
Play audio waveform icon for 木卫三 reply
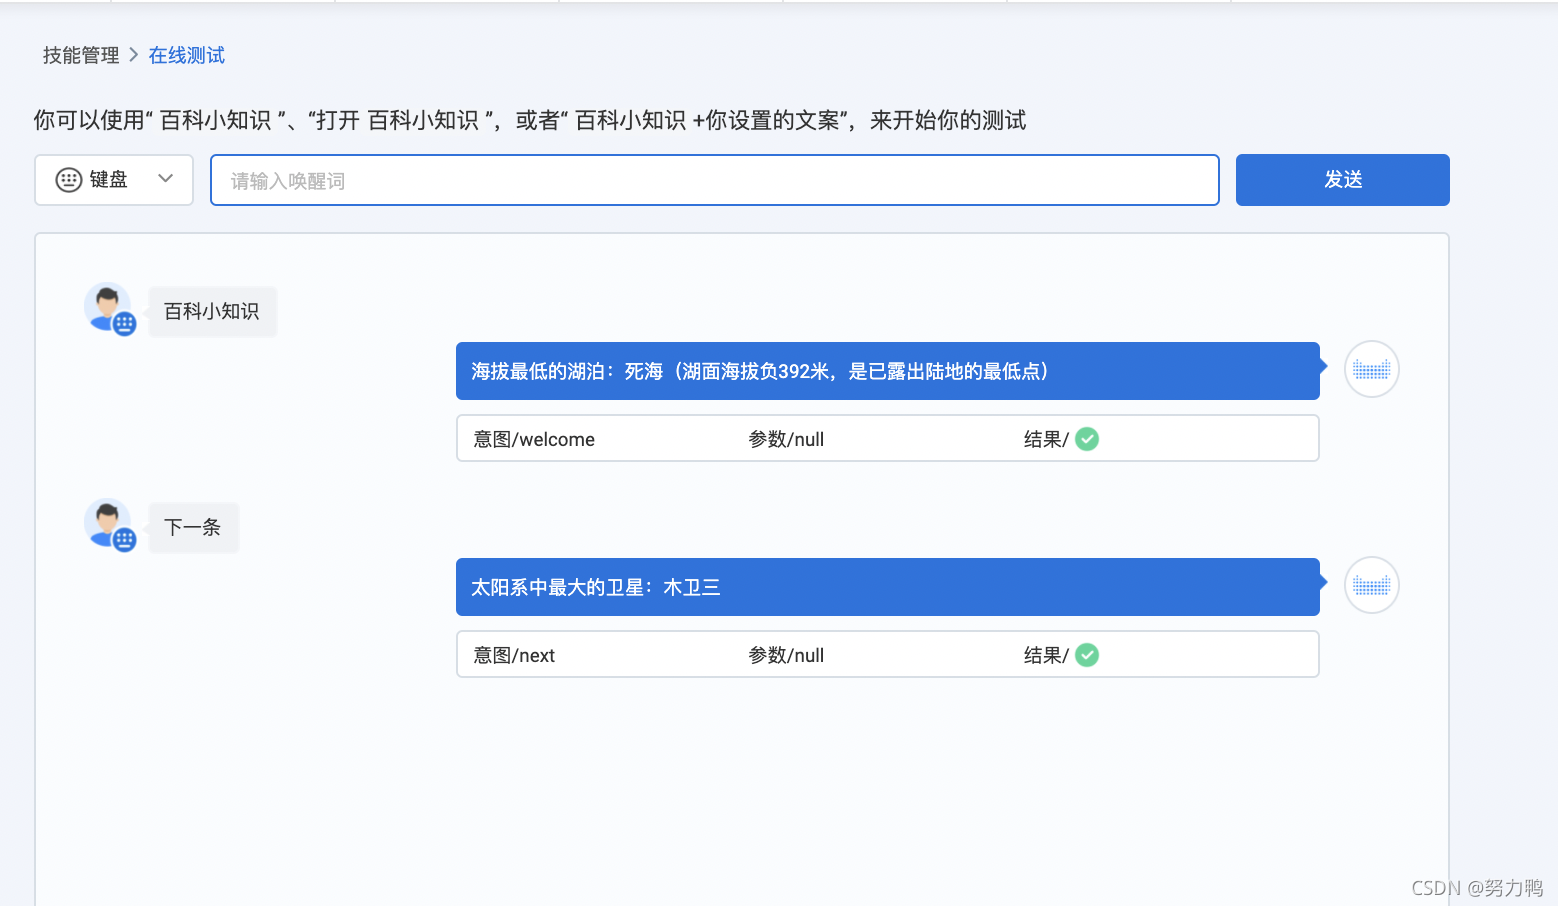point(1372,585)
